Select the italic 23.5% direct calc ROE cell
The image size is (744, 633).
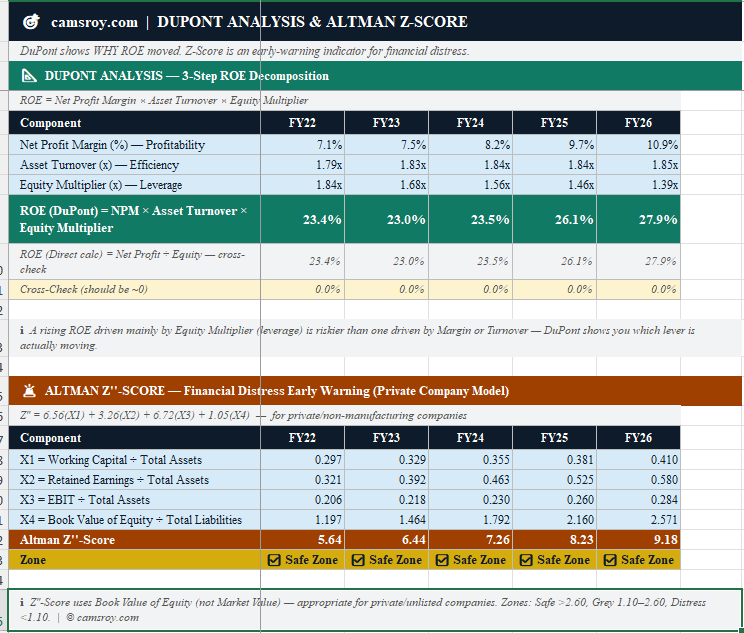pos(470,261)
